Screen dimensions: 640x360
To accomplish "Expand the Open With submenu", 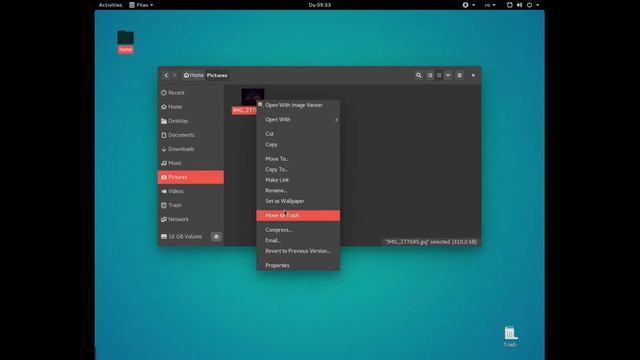I will coord(298,120).
